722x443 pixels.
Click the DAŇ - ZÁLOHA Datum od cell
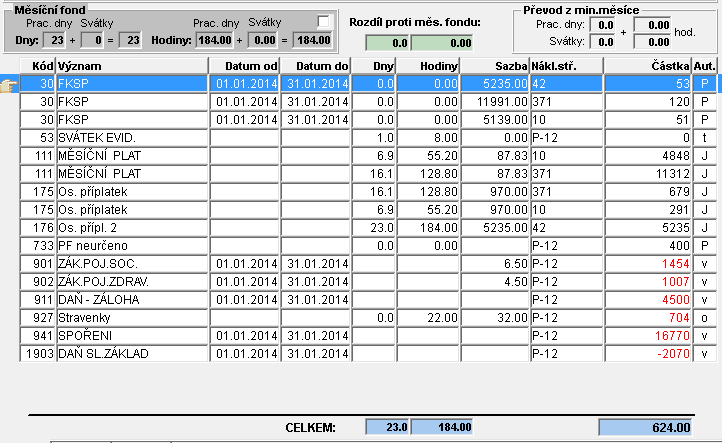click(245, 300)
